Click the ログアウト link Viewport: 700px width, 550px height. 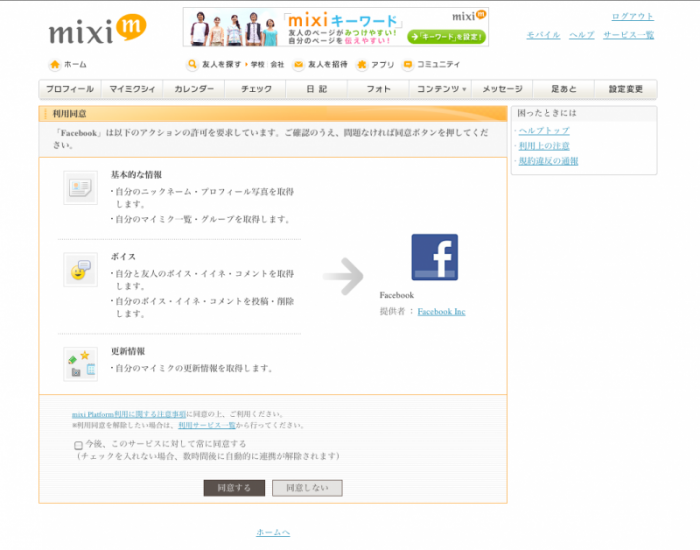[633, 17]
